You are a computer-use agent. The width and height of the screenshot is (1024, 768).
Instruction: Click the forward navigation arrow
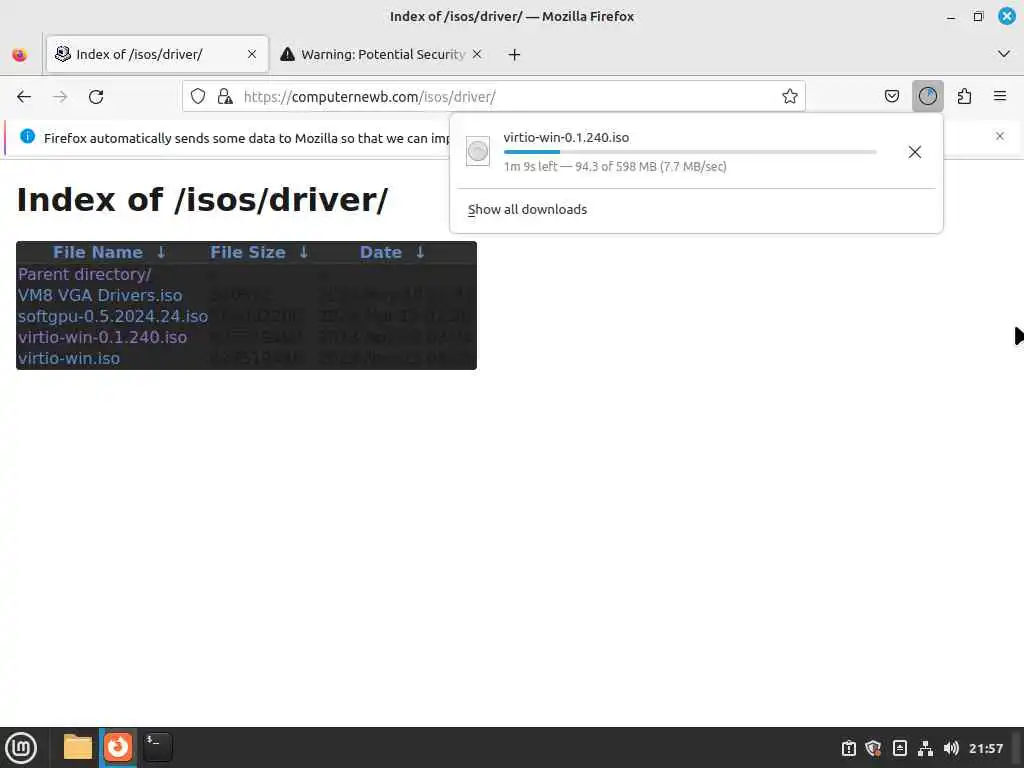60,97
